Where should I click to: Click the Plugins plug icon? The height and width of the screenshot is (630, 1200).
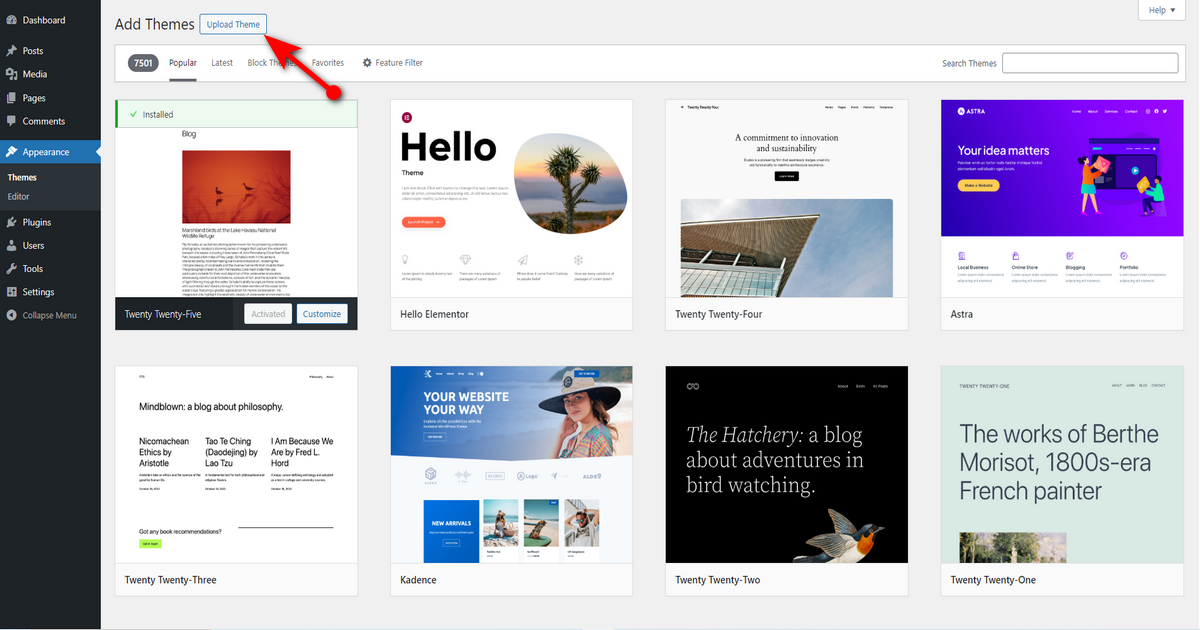11,222
